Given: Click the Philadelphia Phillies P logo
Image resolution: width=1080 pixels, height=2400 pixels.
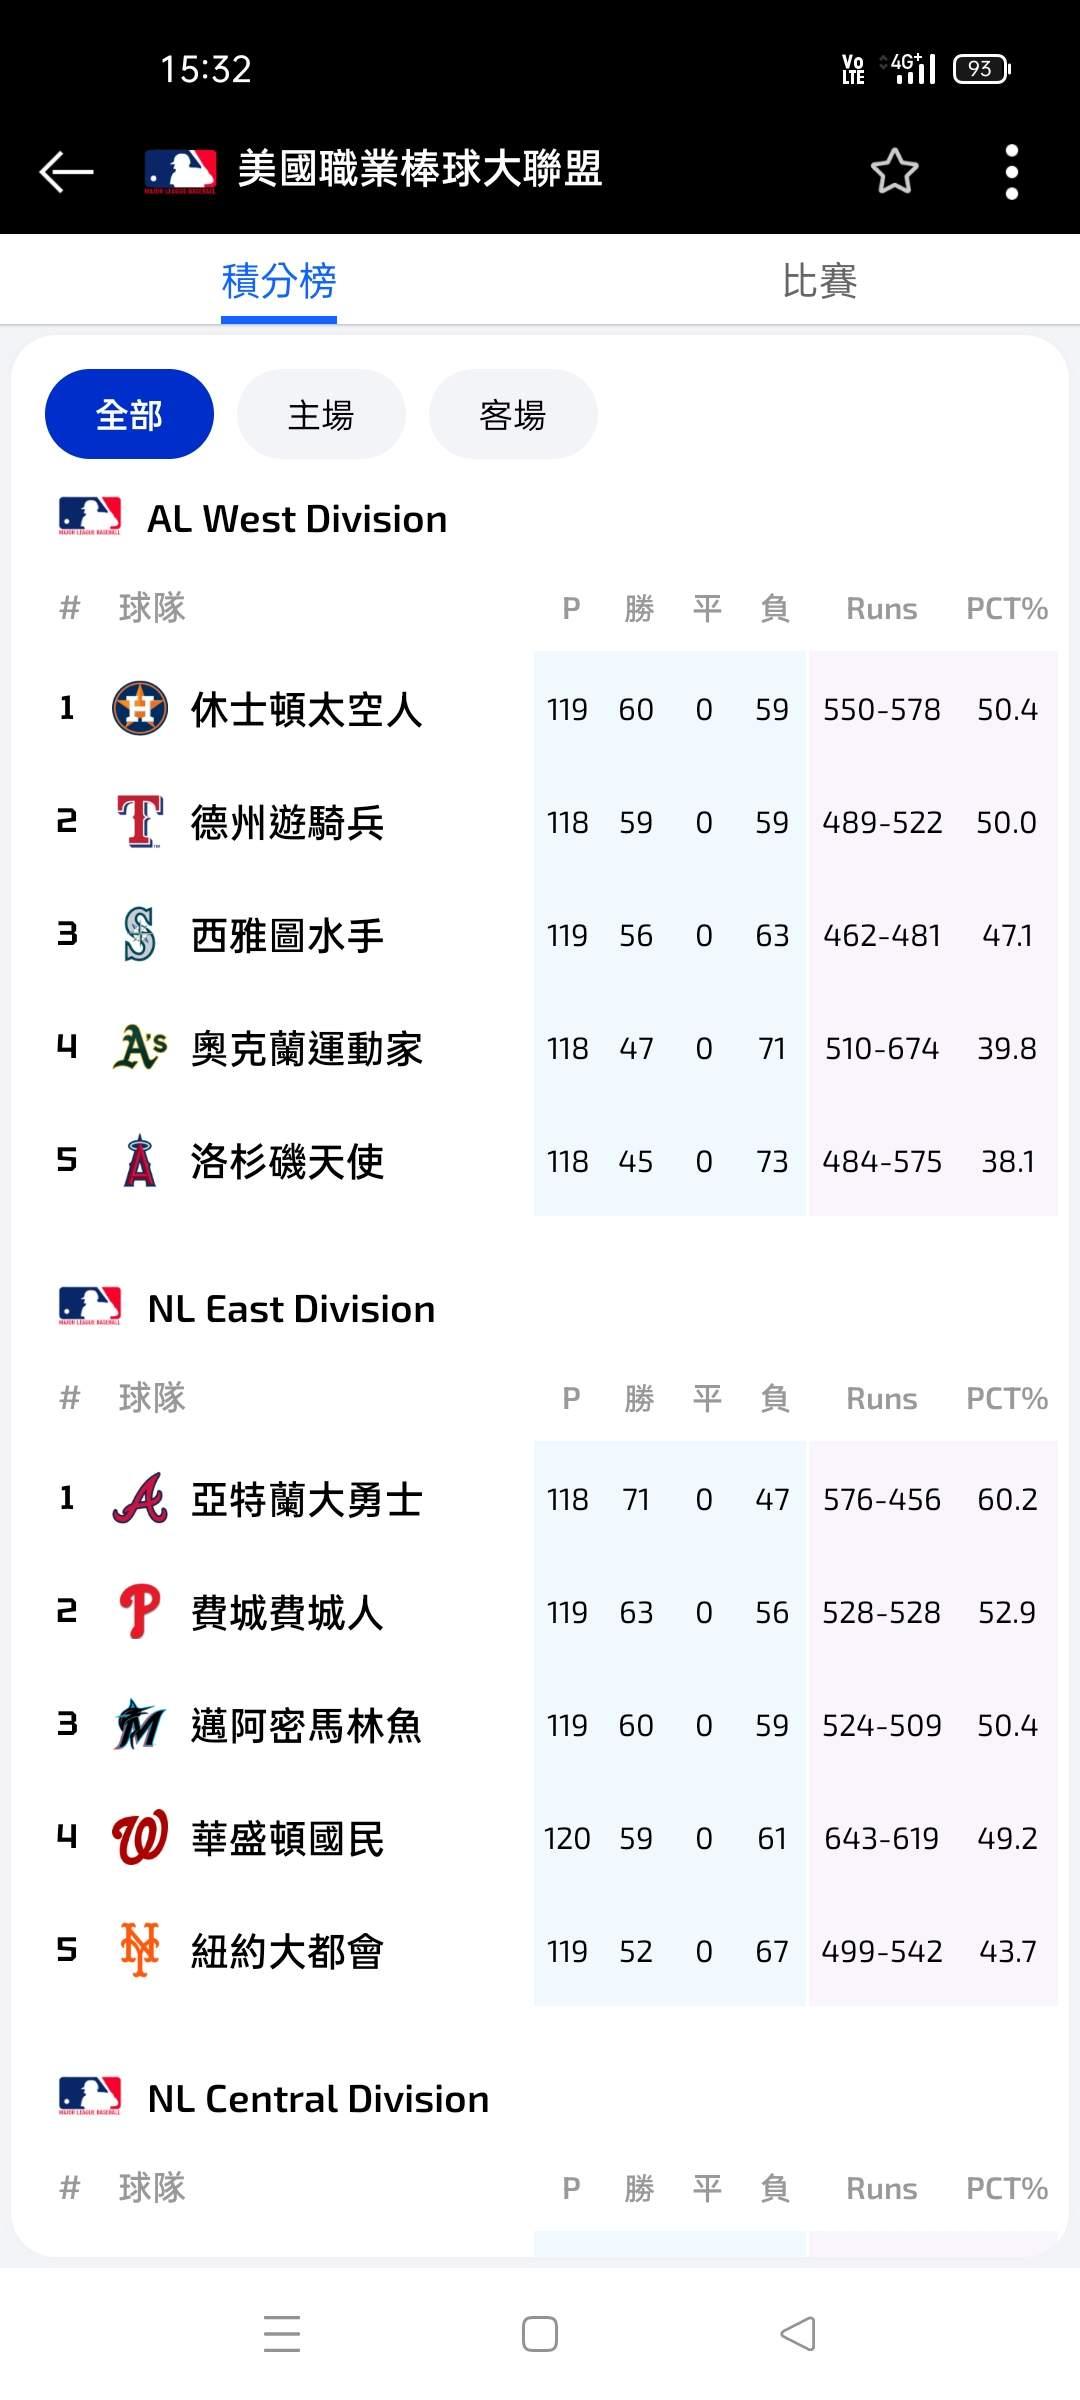Looking at the screenshot, I should [x=140, y=1612].
